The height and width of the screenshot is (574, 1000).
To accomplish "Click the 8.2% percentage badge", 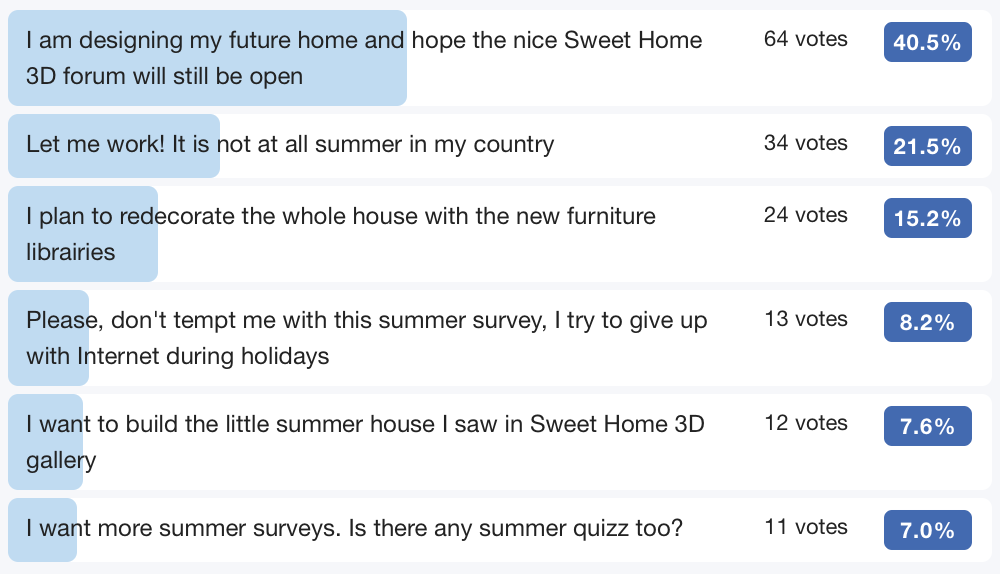I will point(927,322).
